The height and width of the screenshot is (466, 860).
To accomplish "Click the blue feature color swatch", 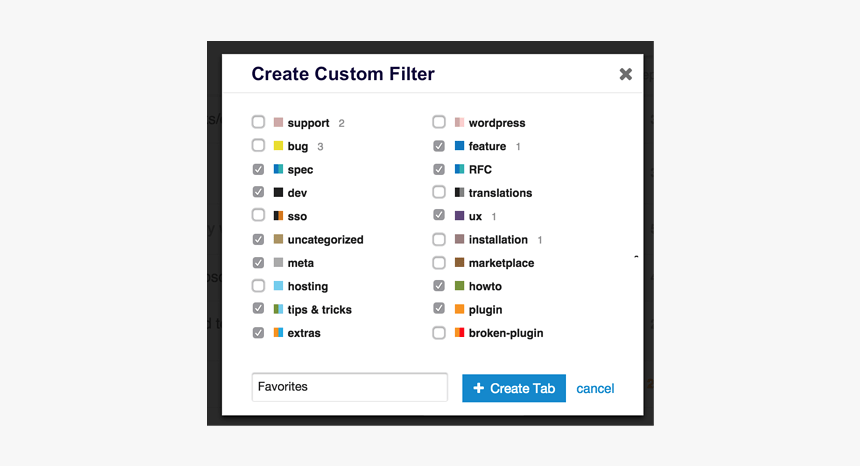I will point(460,146).
